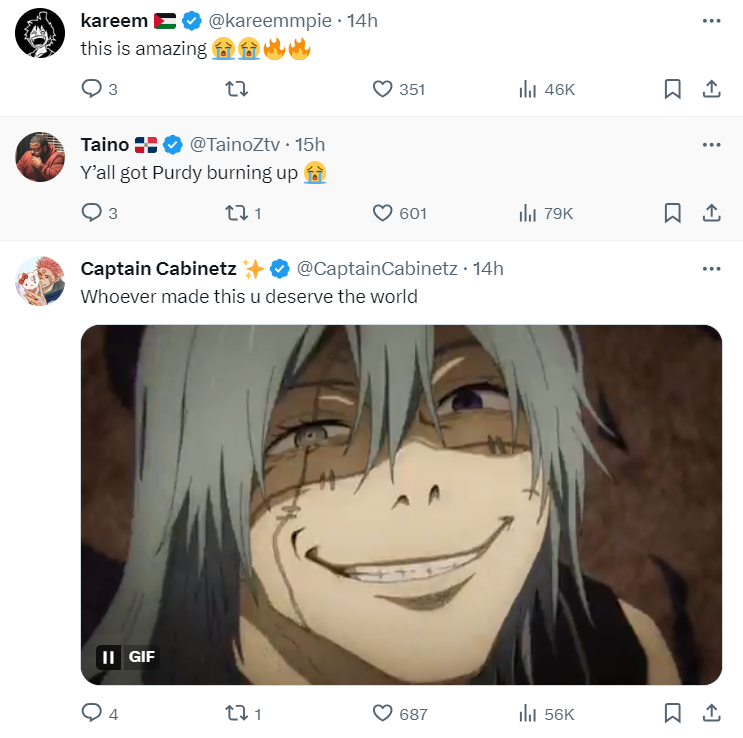Open more menu on Captain Cabinetz tweet

pyautogui.click(x=711, y=269)
